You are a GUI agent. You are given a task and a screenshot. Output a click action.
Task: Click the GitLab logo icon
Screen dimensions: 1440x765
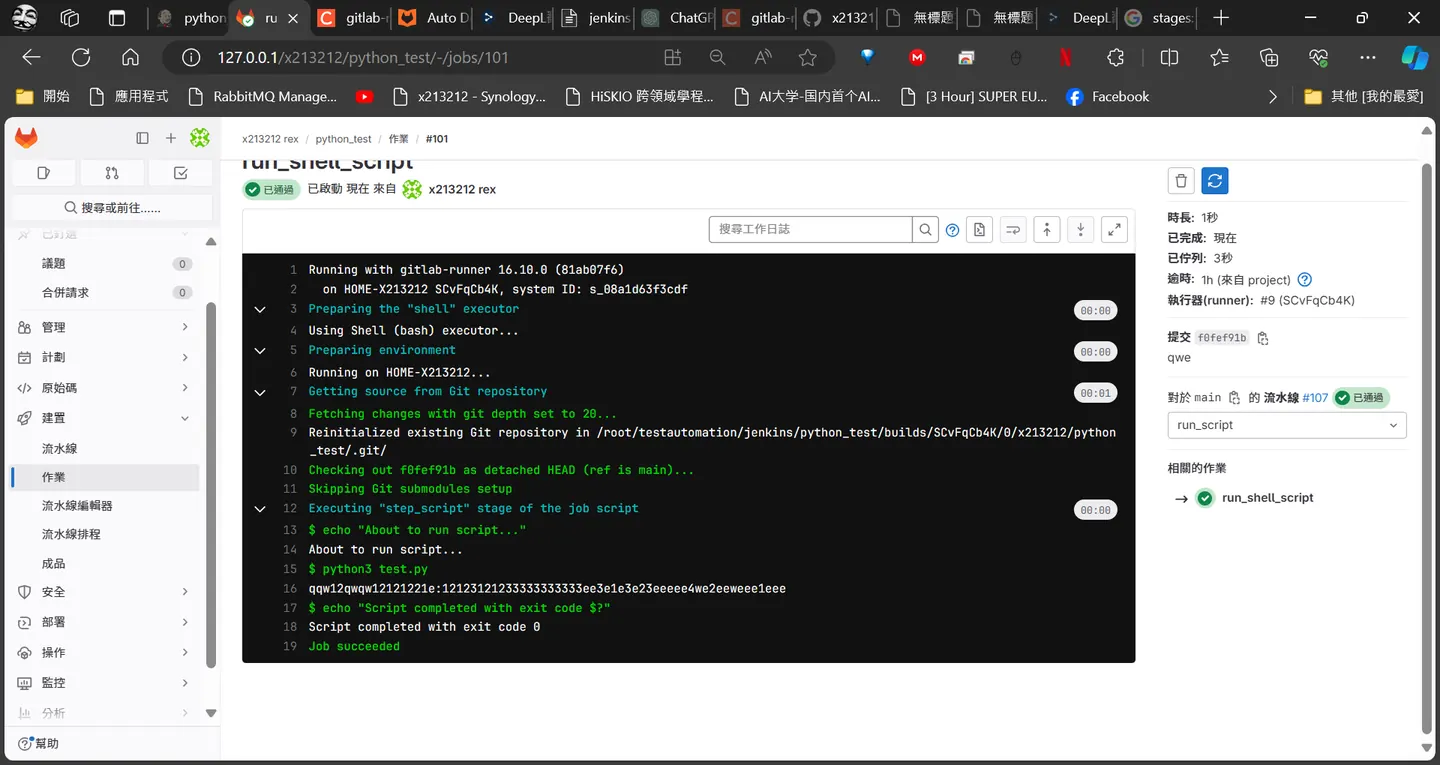26,138
